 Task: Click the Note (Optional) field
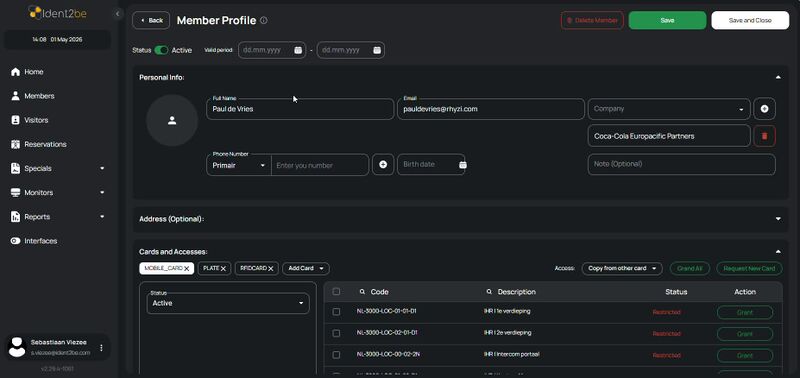click(682, 164)
